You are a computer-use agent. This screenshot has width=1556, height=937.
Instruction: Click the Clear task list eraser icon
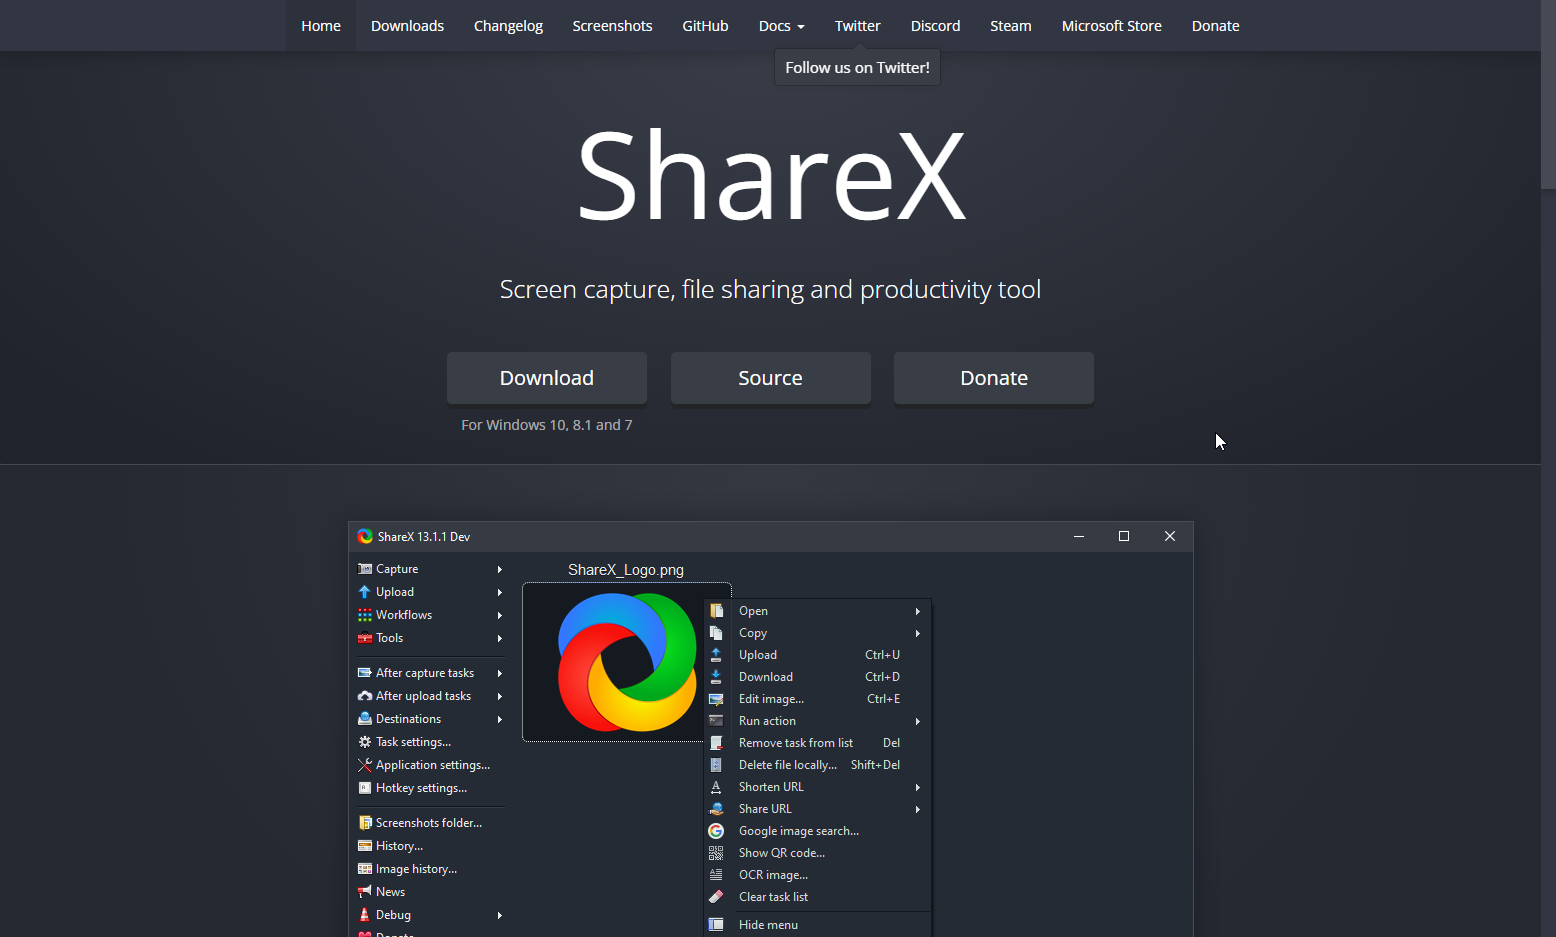[x=716, y=897]
